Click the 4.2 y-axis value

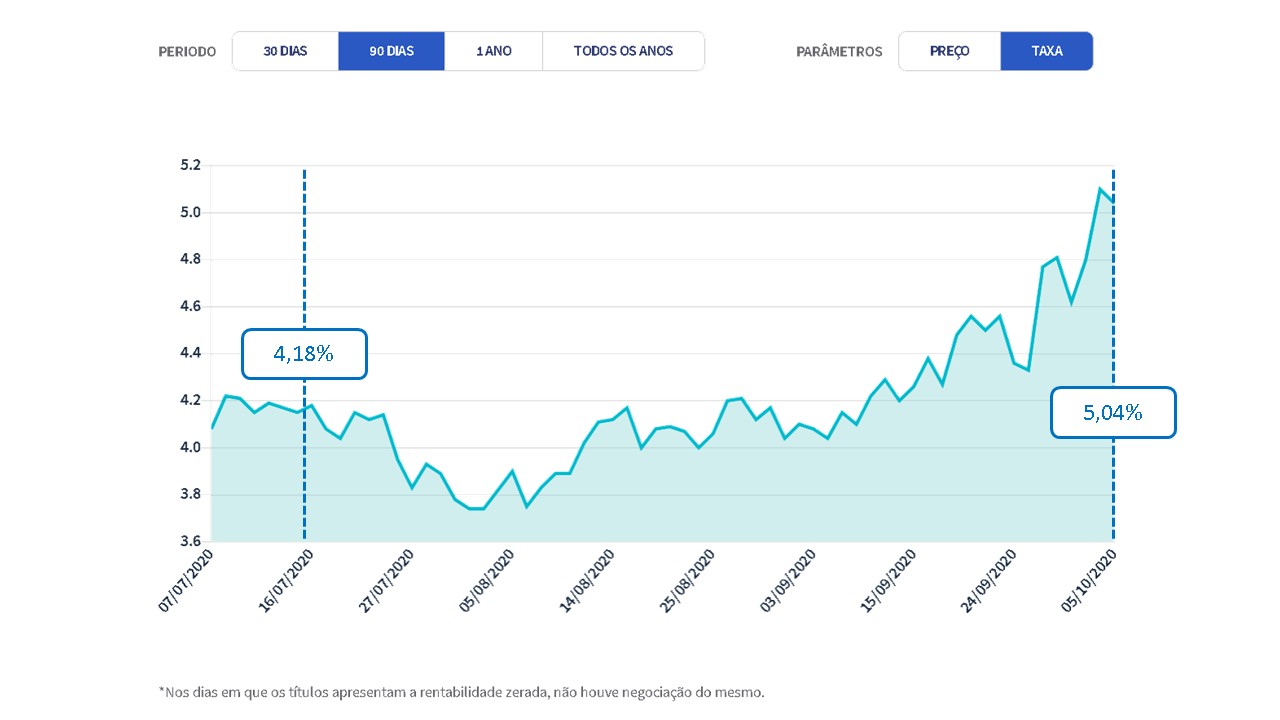(x=191, y=400)
